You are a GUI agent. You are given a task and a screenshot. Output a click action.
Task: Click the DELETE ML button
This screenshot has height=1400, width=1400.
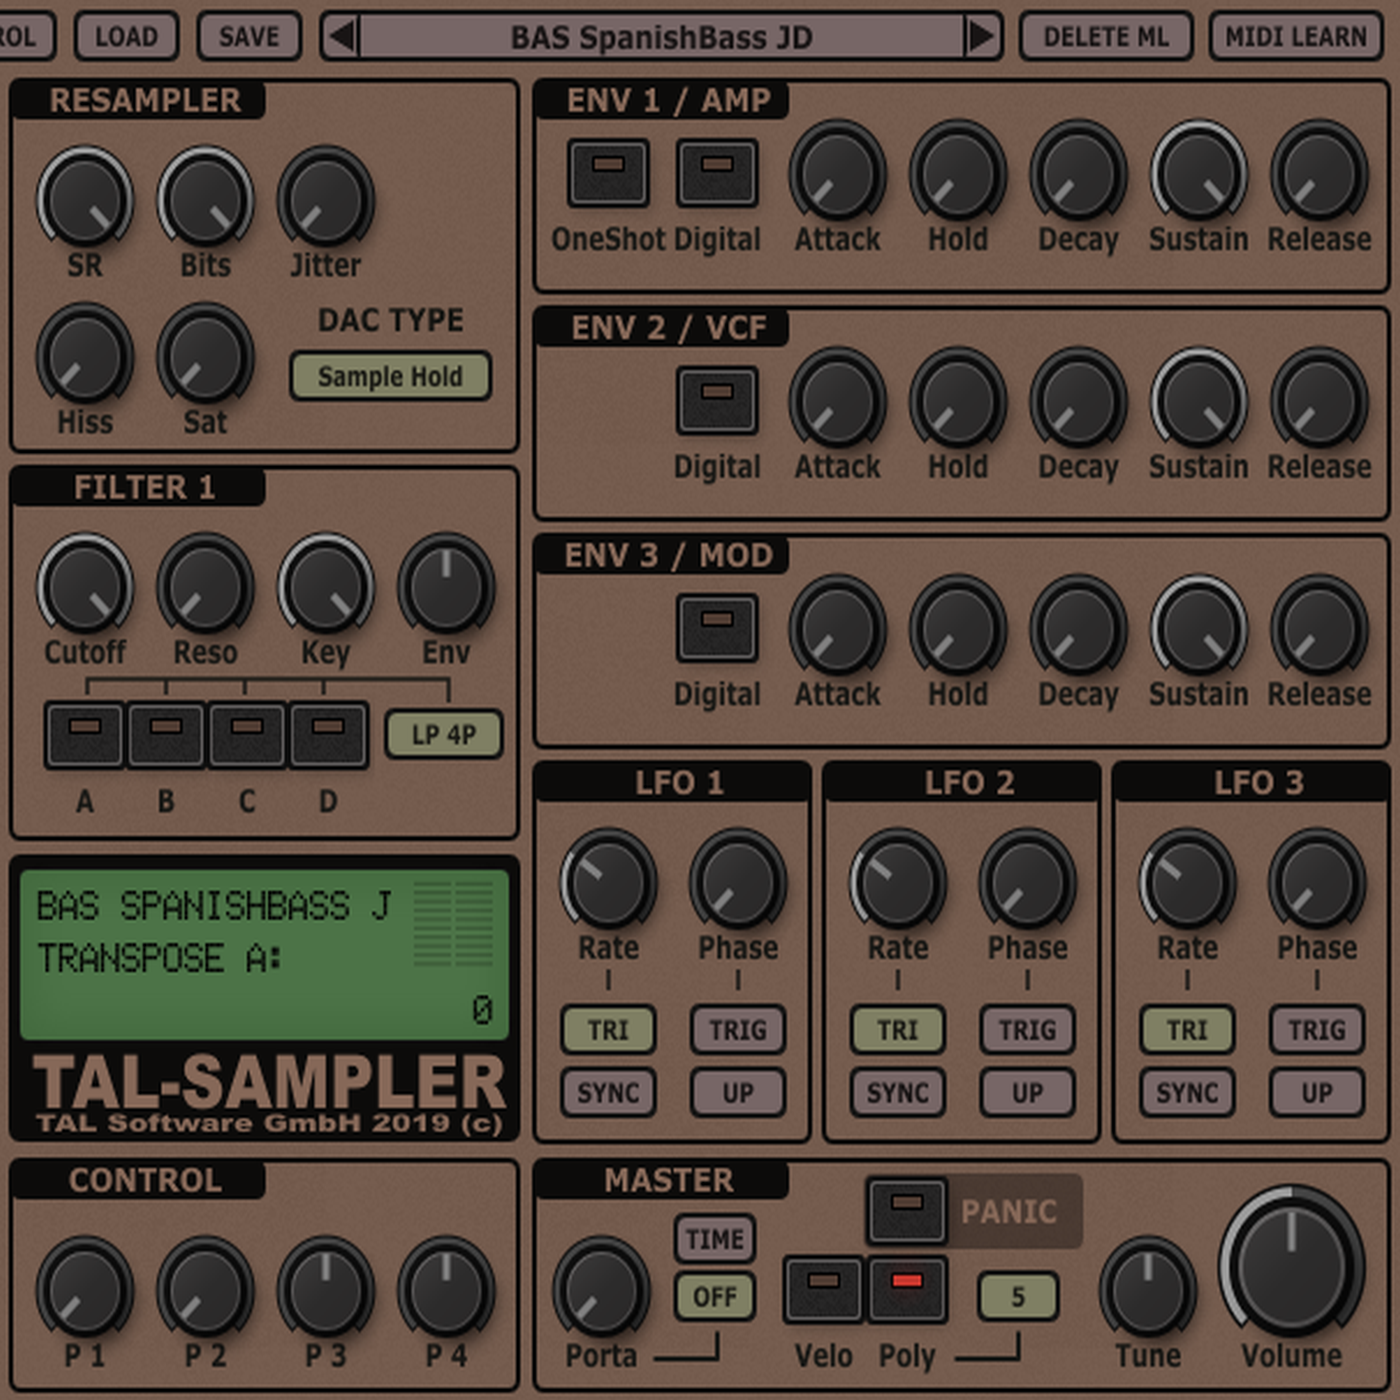pos(1106,37)
